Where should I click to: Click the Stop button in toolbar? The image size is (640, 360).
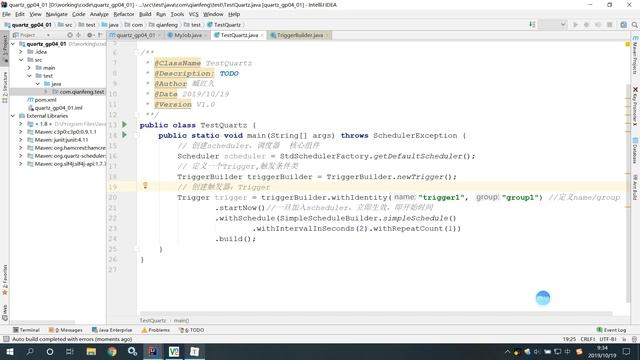[x=609, y=25]
